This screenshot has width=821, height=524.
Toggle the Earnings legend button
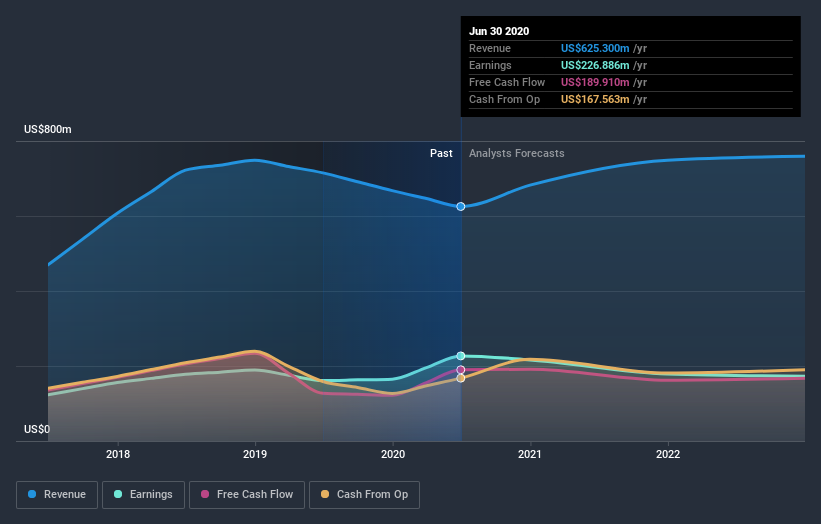pos(143,495)
